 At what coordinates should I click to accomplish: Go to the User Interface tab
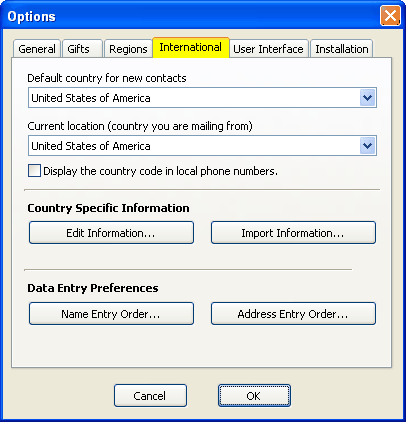click(x=269, y=49)
